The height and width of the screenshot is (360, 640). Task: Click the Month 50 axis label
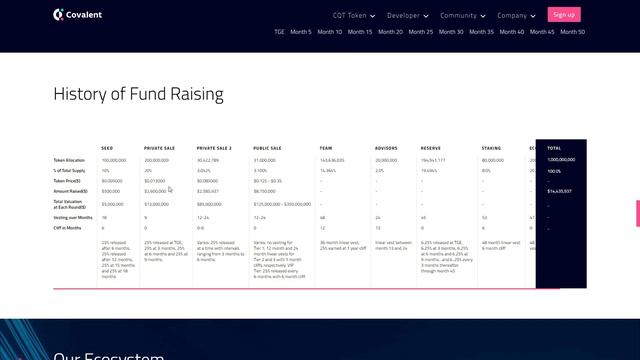click(573, 32)
